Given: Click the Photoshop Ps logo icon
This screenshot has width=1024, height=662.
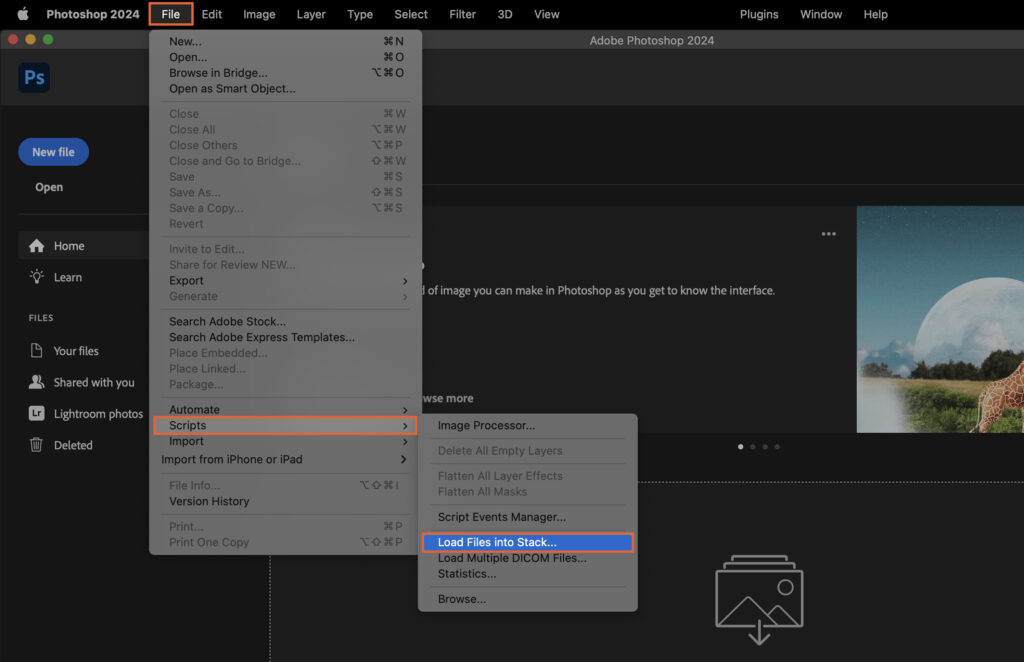Looking at the screenshot, I should pyautogui.click(x=33, y=77).
